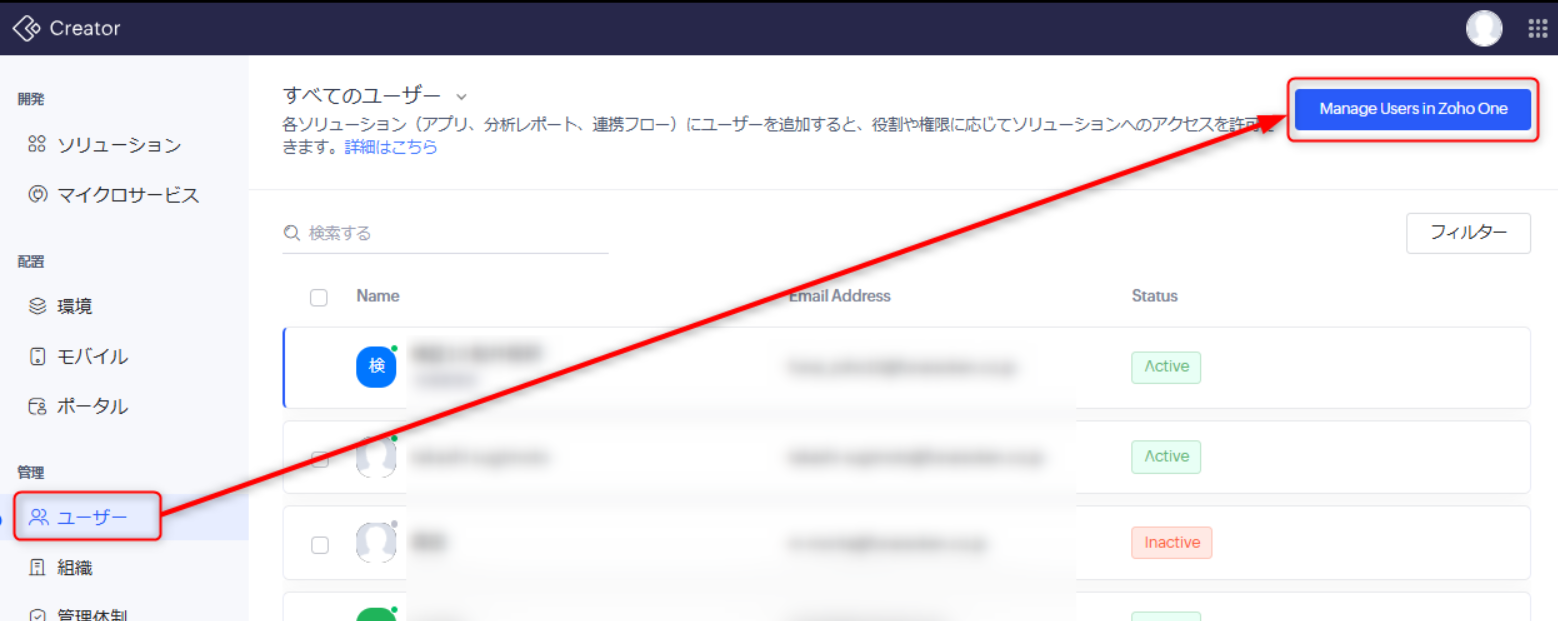Image resolution: width=1558 pixels, height=621 pixels.
Task: Open モバイル in the sidebar
Action: 92,357
